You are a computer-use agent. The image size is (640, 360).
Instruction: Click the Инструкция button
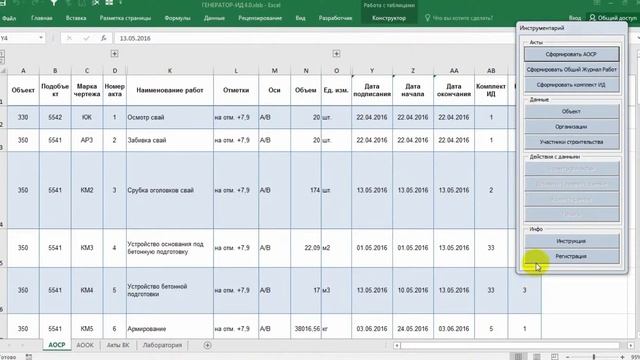pyautogui.click(x=571, y=241)
